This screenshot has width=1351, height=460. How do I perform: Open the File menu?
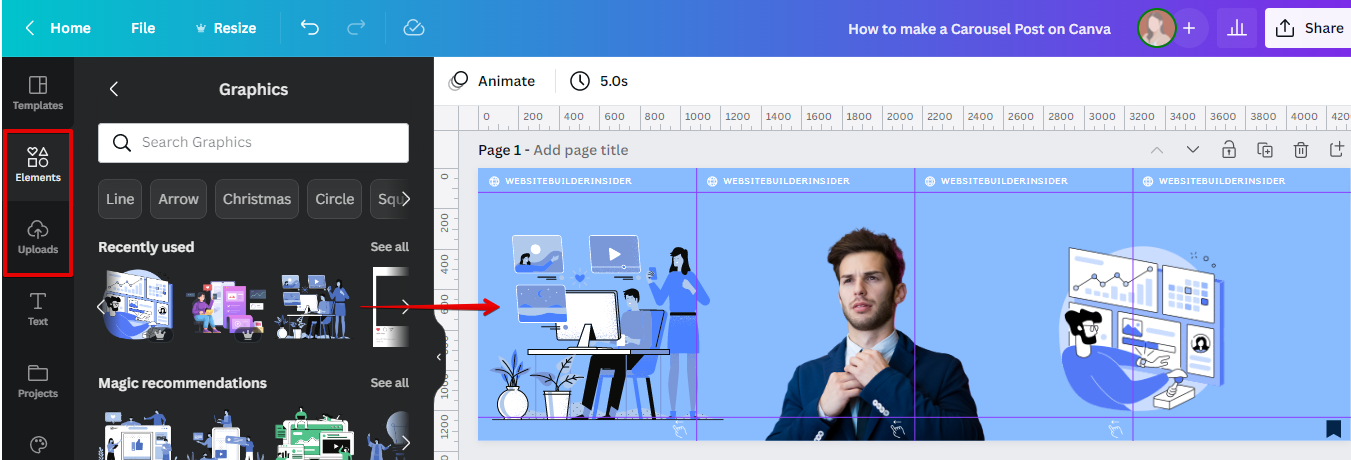tap(143, 28)
